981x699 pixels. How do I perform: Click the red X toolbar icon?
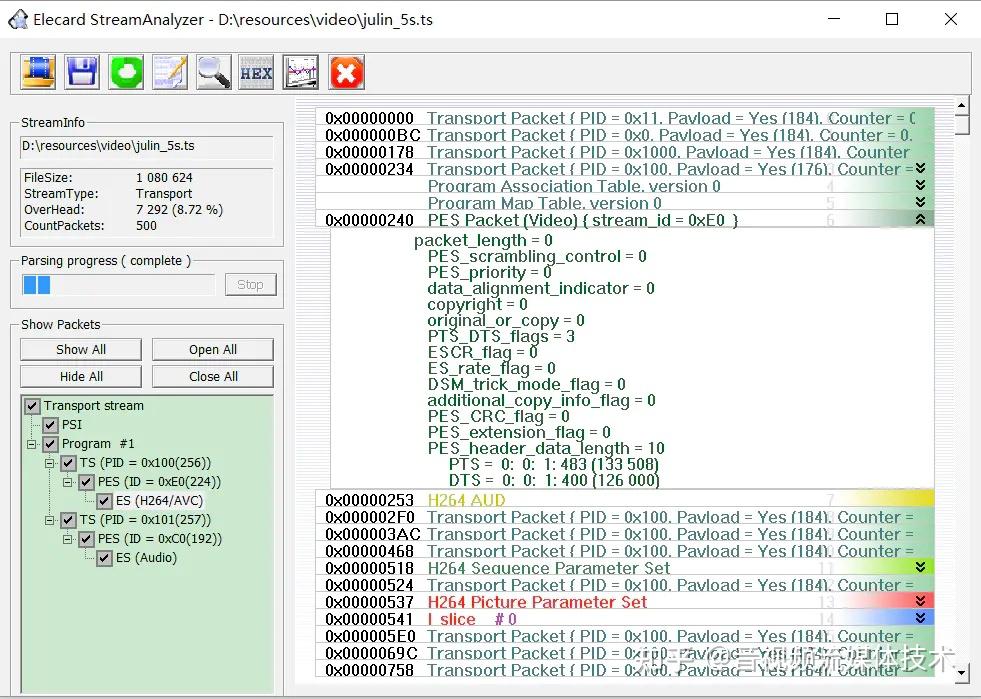pyautogui.click(x=346, y=72)
